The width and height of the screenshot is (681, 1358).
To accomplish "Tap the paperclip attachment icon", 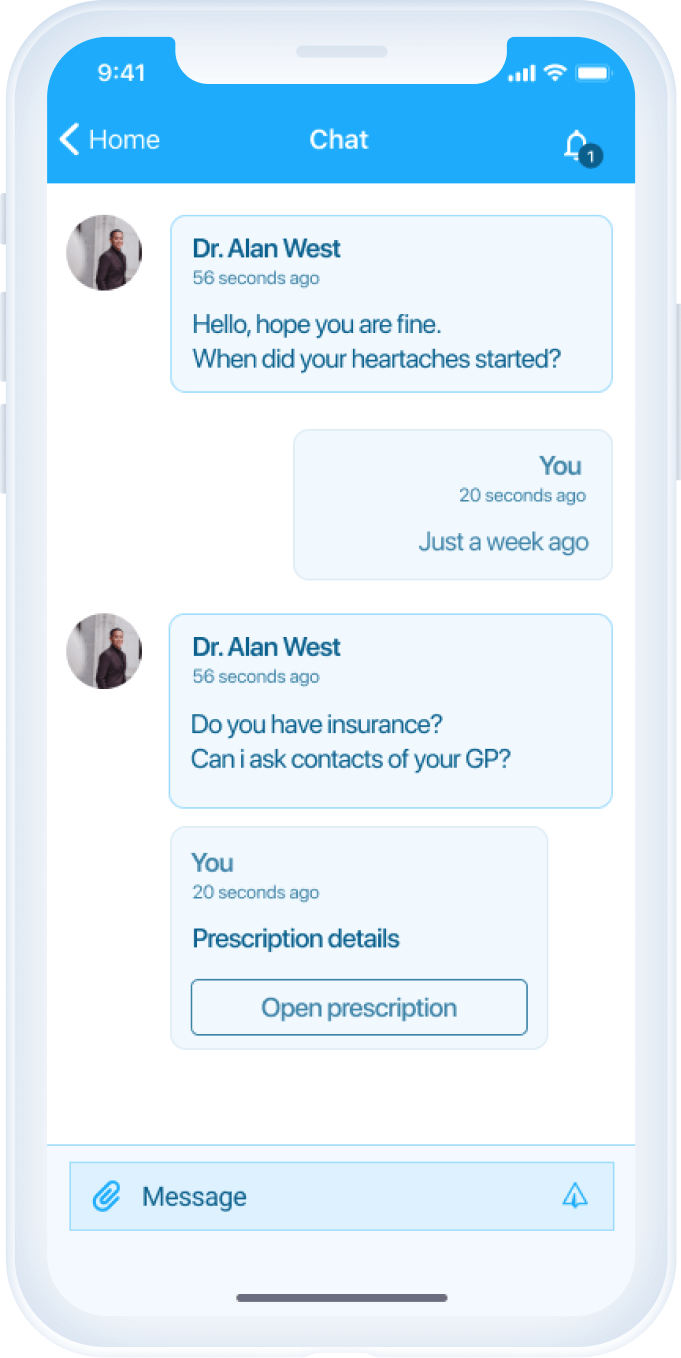I will point(107,1196).
